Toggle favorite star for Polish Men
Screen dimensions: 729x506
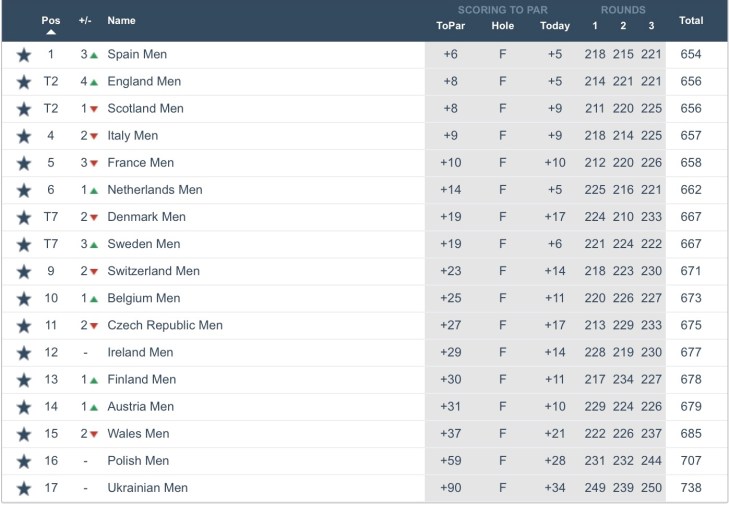pos(24,461)
